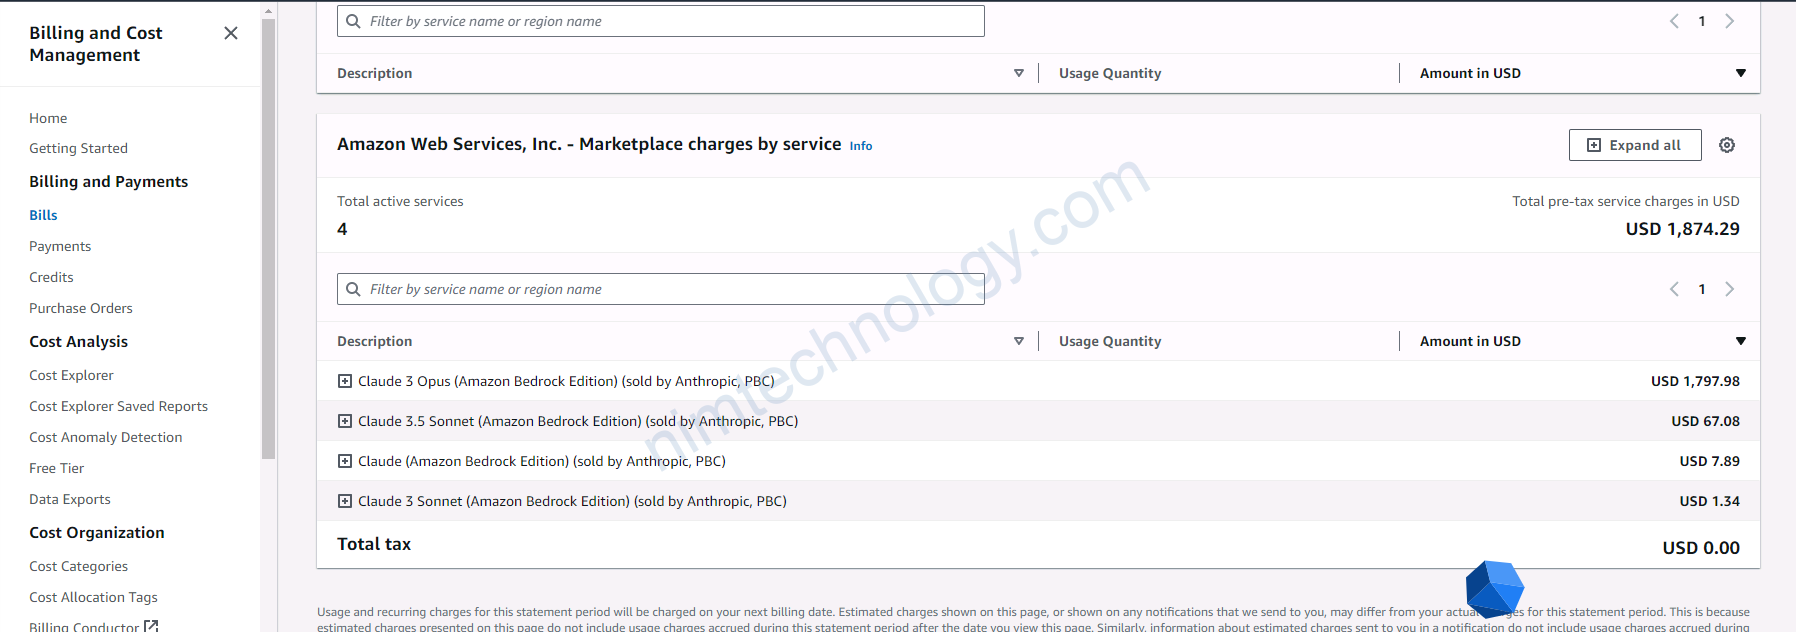Click the Expand all button
The height and width of the screenshot is (632, 1796).
click(1634, 145)
